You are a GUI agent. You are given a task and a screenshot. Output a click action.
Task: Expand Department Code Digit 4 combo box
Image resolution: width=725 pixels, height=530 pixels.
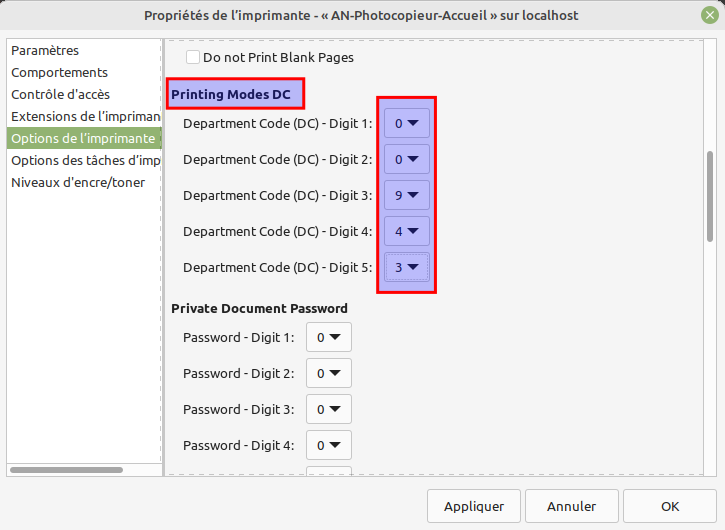tap(406, 231)
